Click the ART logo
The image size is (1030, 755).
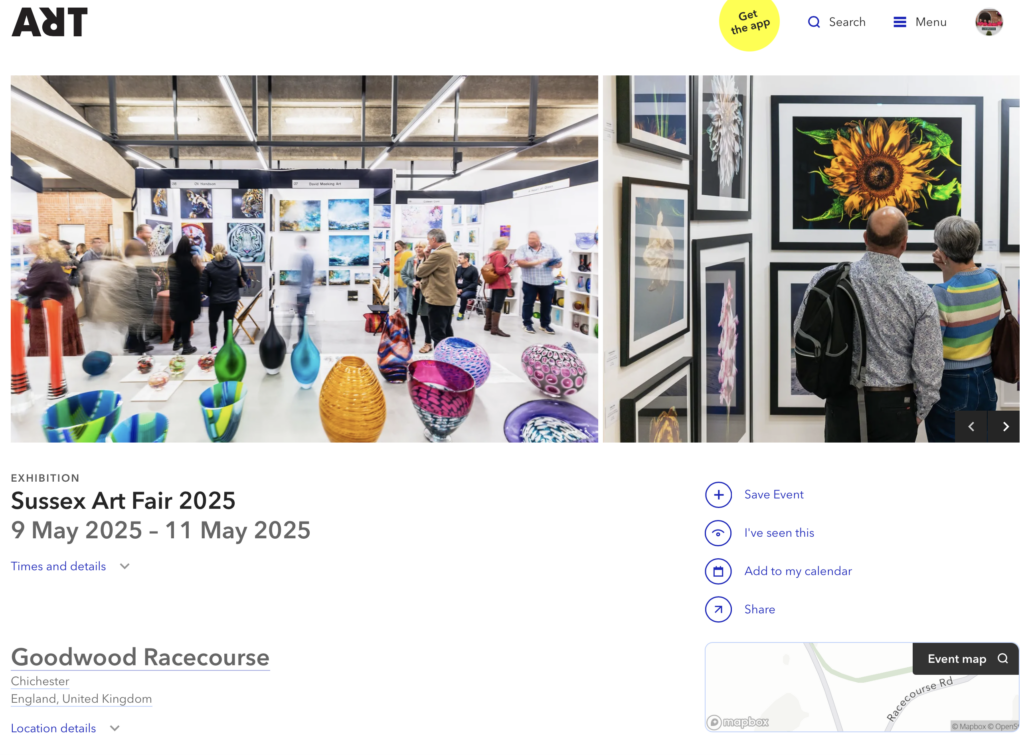(x=49, y=22)
